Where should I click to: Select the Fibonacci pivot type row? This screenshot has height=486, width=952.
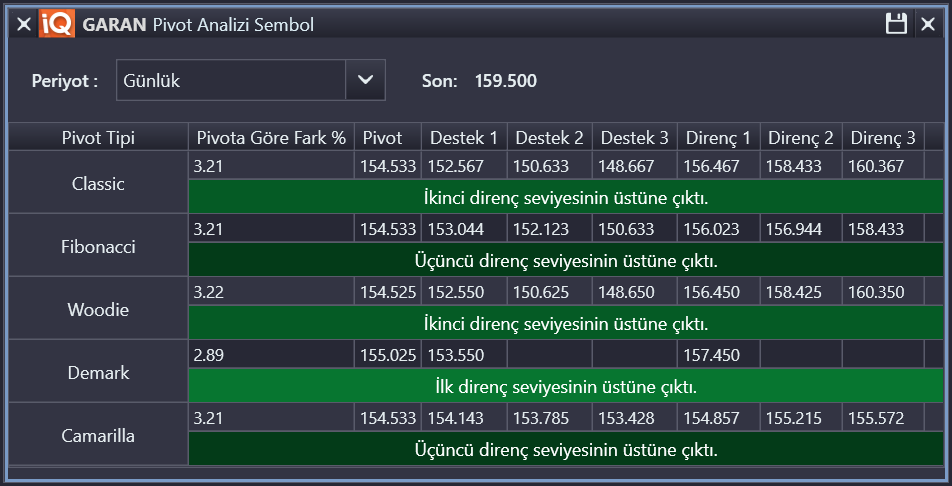(x=98, y=246)
